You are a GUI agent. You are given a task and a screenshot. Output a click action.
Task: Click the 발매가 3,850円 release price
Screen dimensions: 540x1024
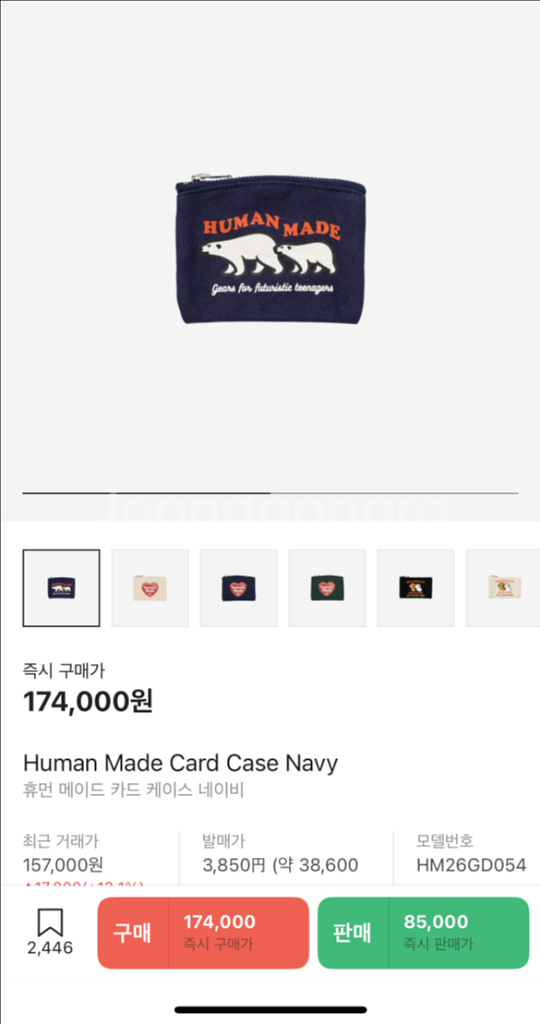pos(281,854)
